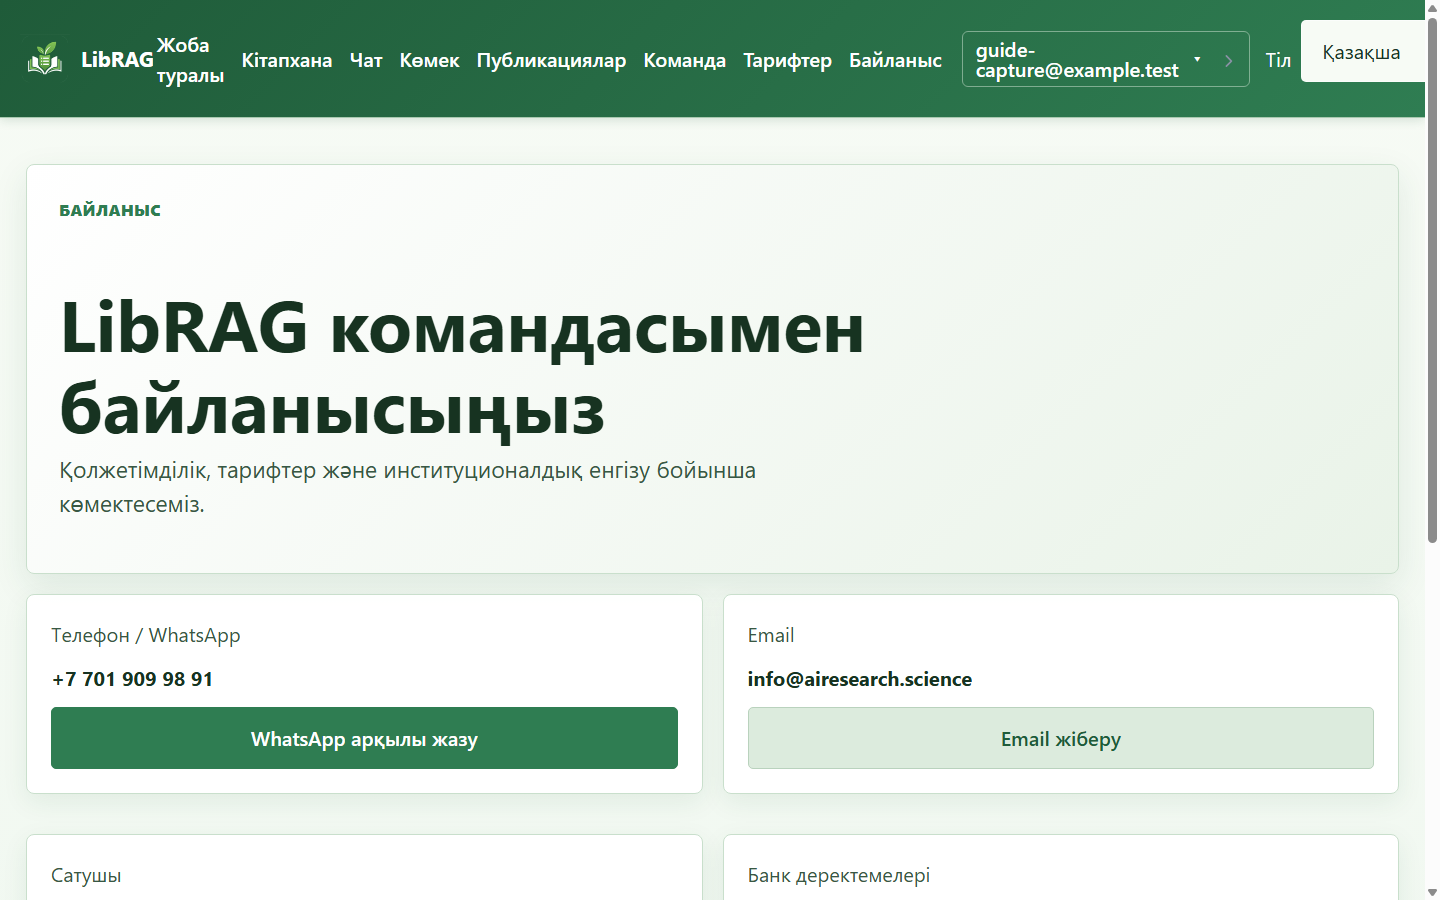Select Байланыс in the navigation bar

coord(895,60)
